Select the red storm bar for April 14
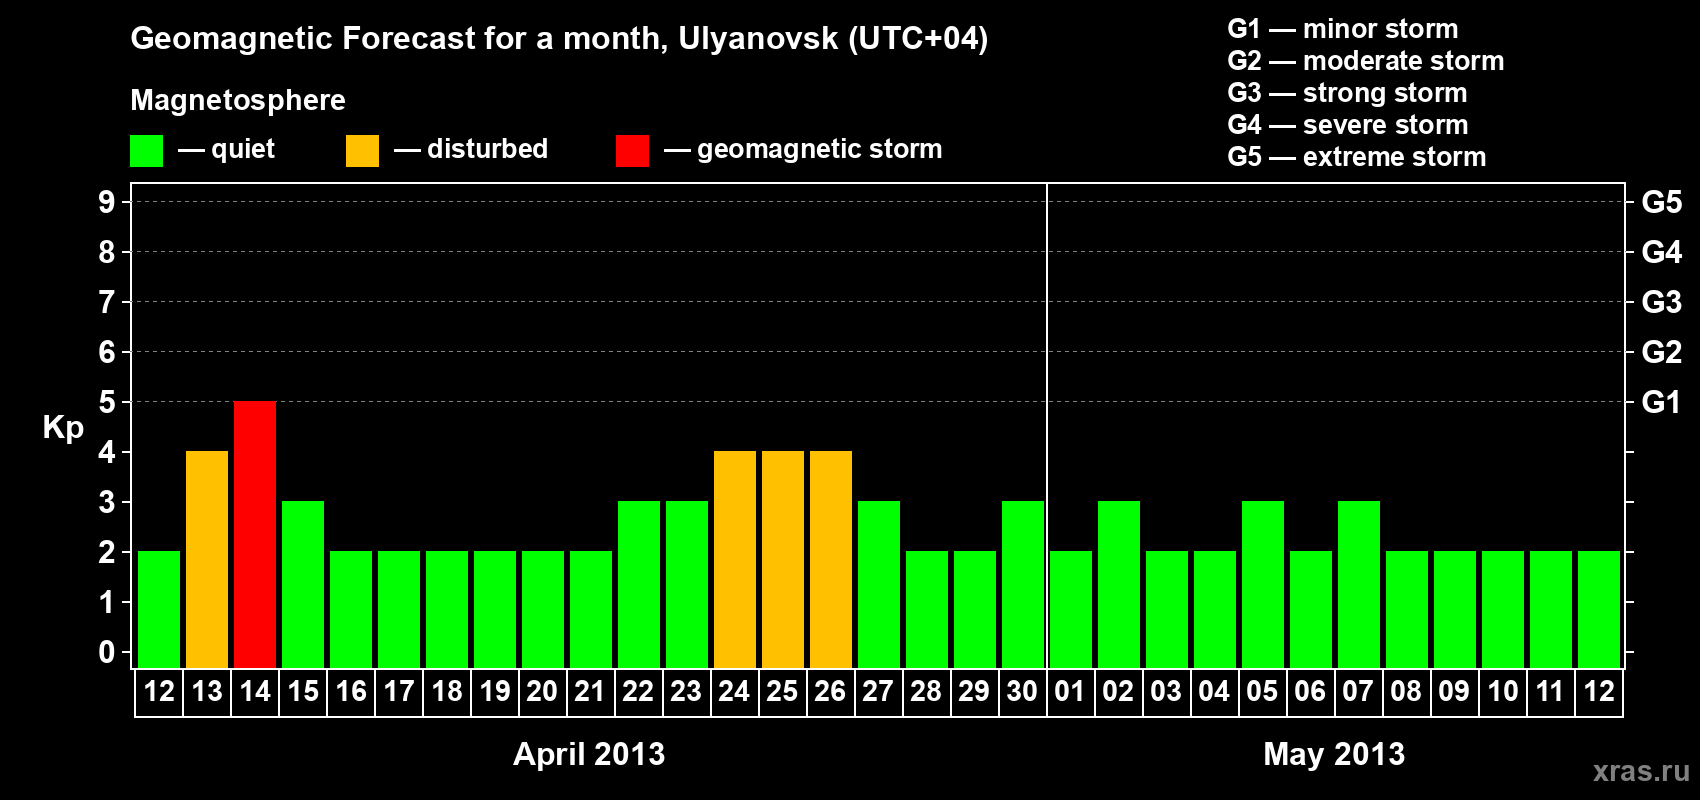This screenshot has width=1700, height=800. (x=255, y=534)
